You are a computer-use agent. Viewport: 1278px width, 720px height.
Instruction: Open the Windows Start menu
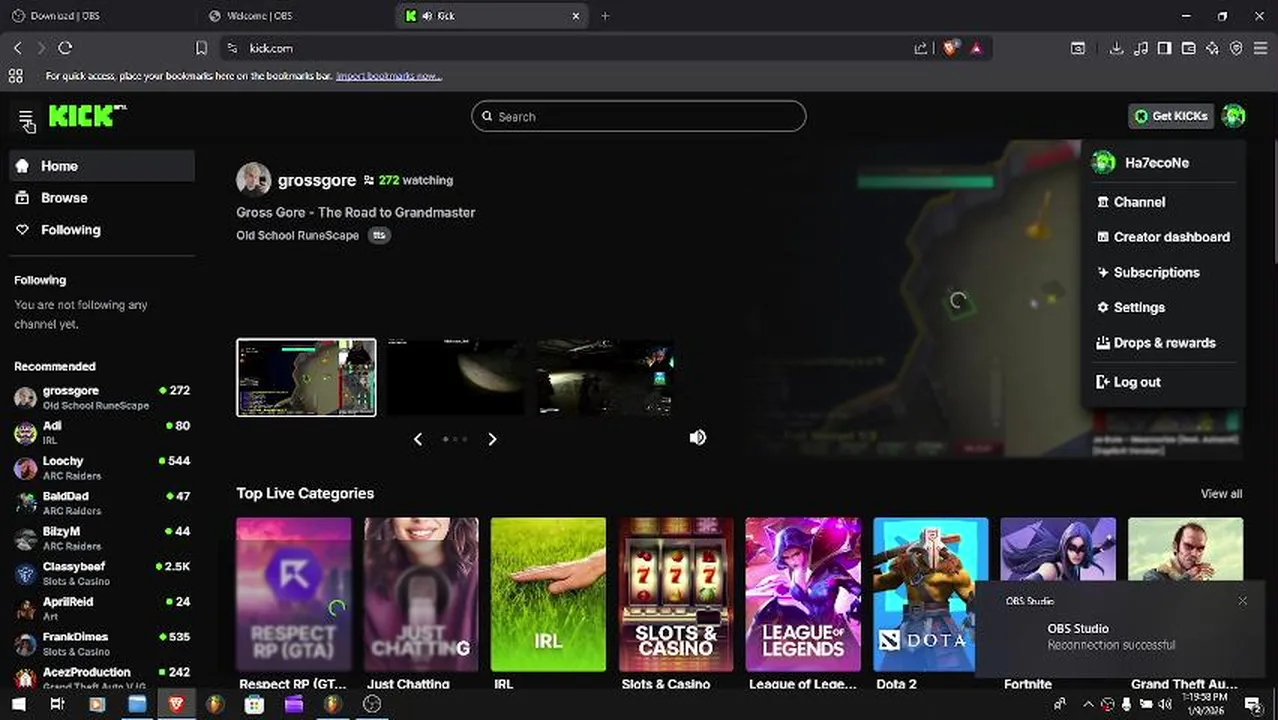tap(18, 704)
